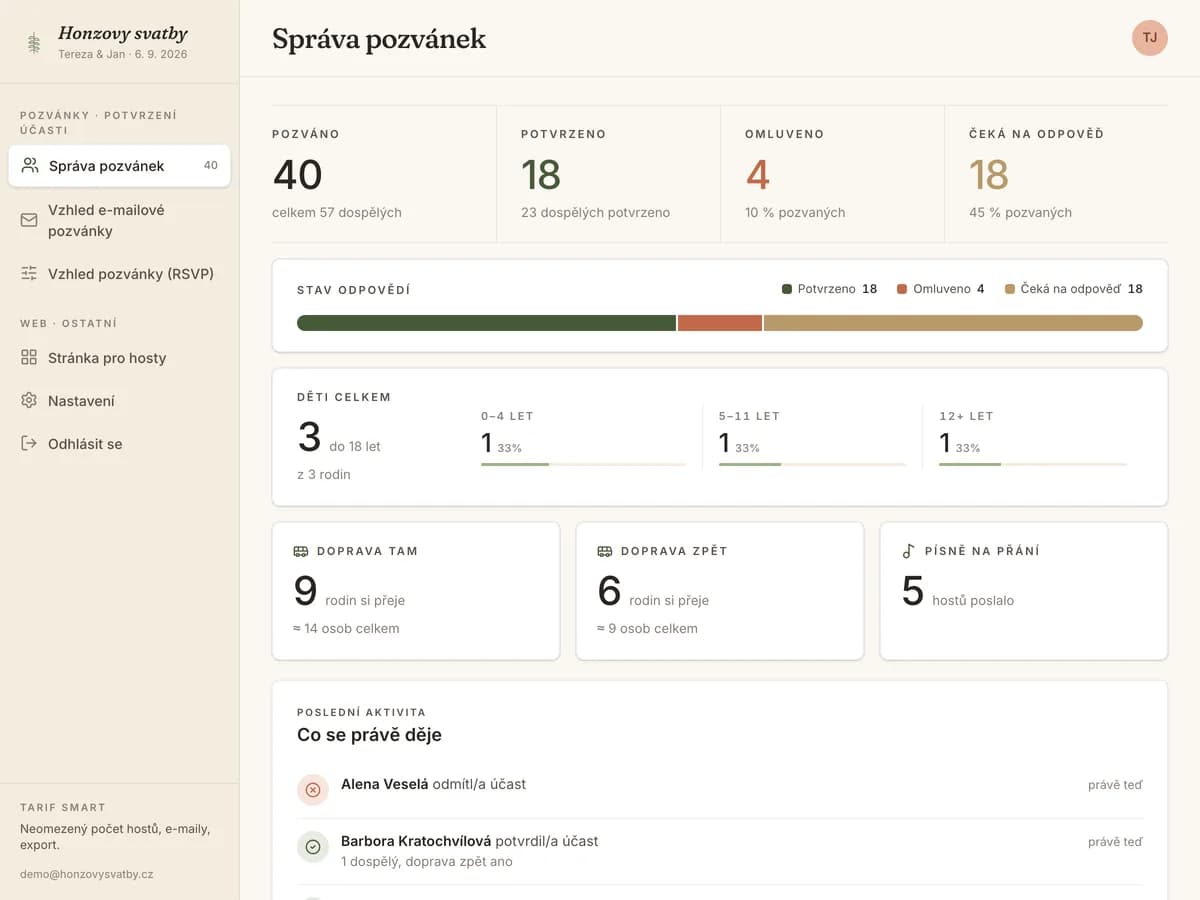The height and width of the screenshot is (900, 1200).
Task: Click the green Potvrzeno legend swatch
Action: (787, 289)
